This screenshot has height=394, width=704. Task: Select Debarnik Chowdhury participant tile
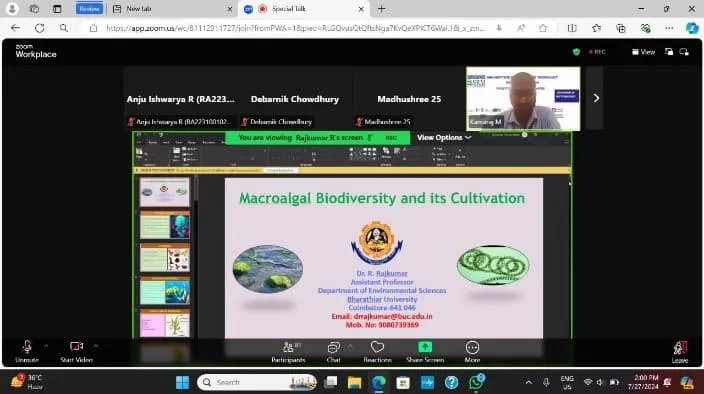(295, 99)
